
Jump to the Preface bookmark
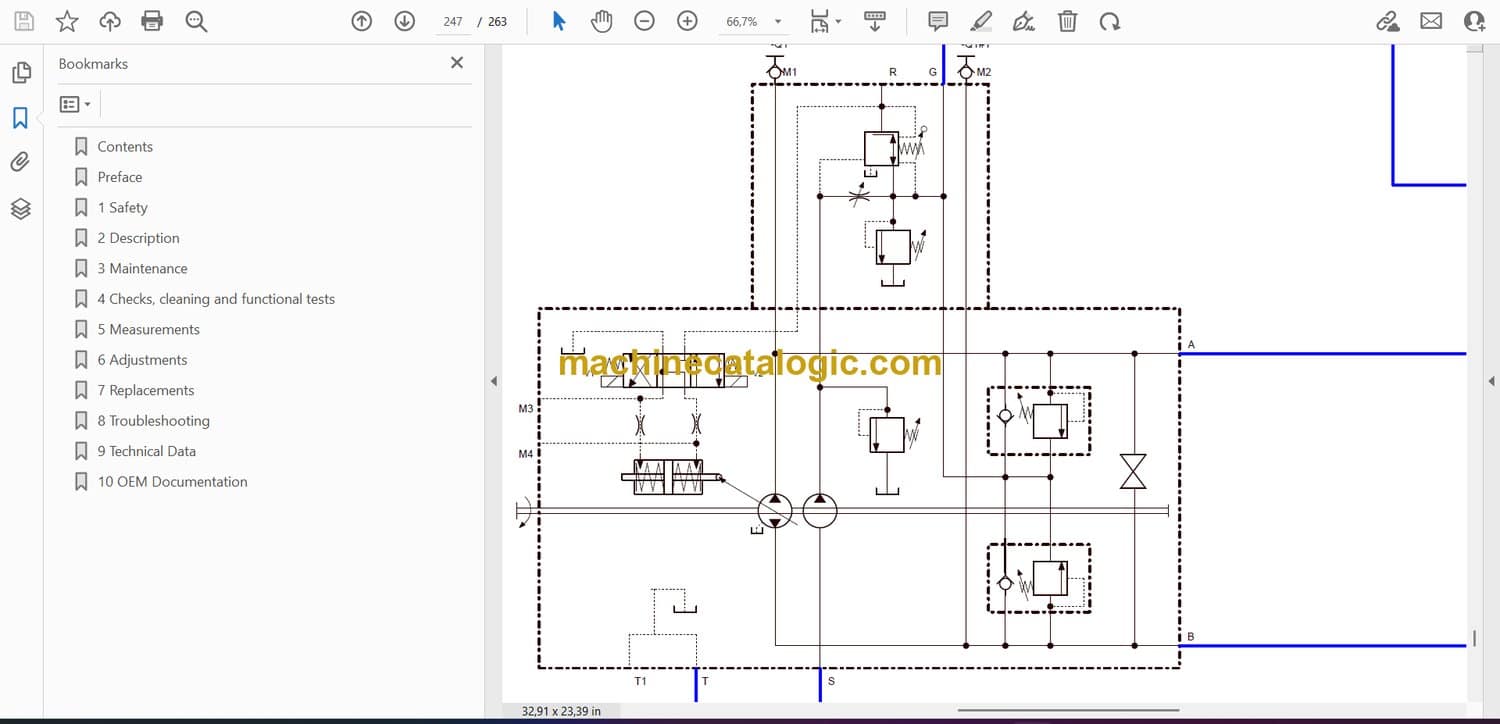[120, 177]
